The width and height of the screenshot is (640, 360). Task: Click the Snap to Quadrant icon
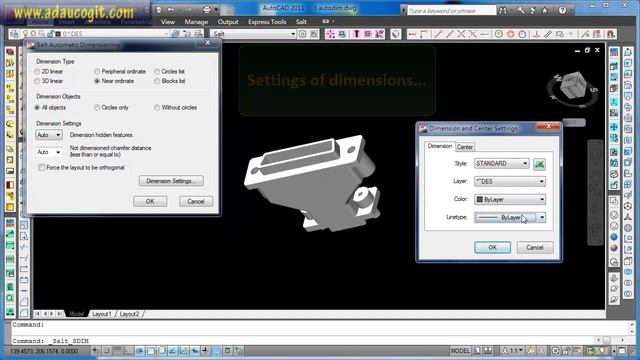point(510,34)
